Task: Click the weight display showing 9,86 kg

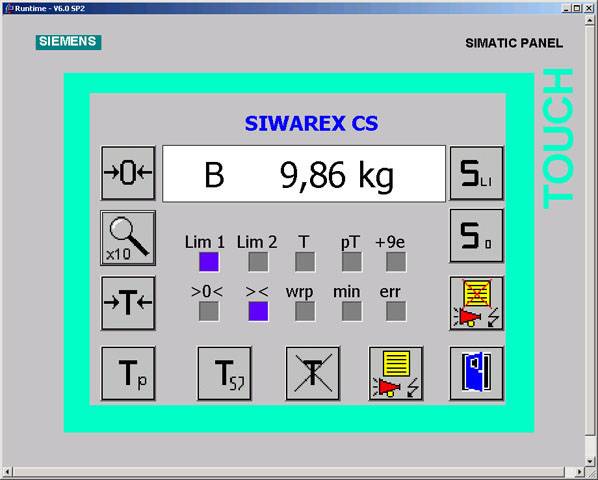Action: 304,173
